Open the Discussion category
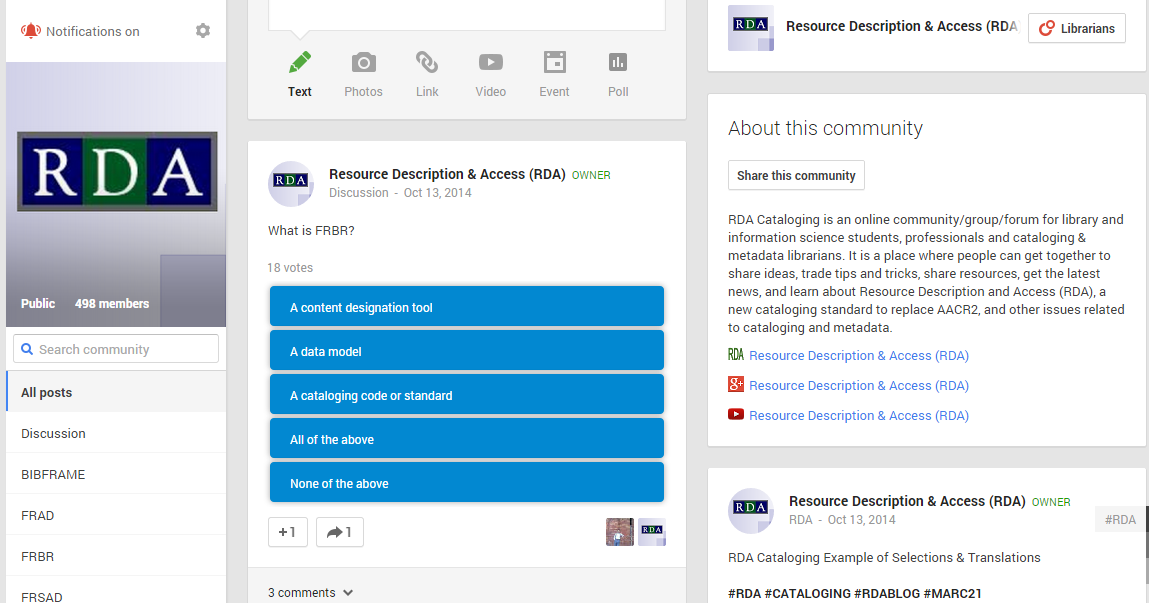The width and height of the screenshot is (1149, 603). click(116, 433)
